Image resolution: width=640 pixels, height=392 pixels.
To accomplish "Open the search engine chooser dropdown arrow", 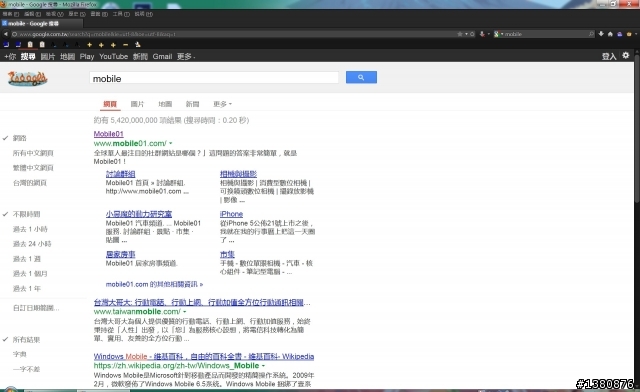I will (x=502, y=34).
